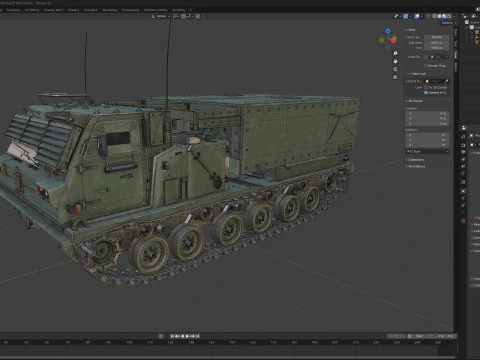
Task: Toggle proportional editing in the viewport header
Action: tap(197, 16)
